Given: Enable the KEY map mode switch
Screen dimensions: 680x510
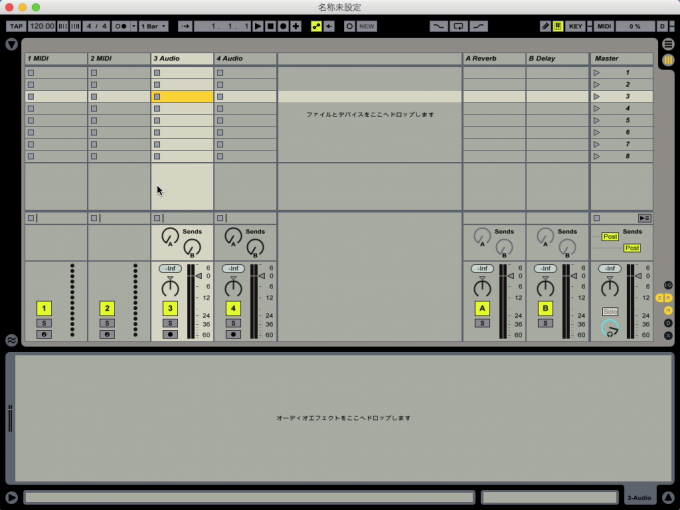Looking at the screenshot, I should pos(575,26).
